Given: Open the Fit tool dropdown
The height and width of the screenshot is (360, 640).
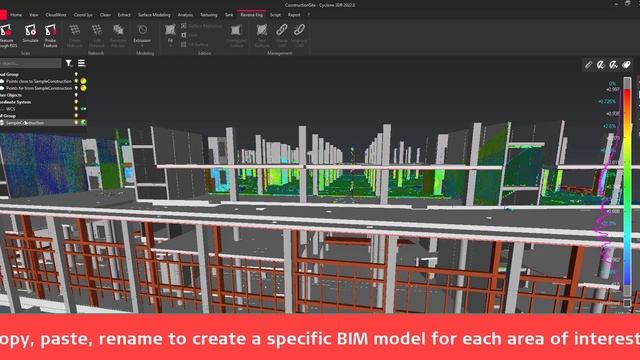Looking at the screenshot, I should click(x=170, y=35).
